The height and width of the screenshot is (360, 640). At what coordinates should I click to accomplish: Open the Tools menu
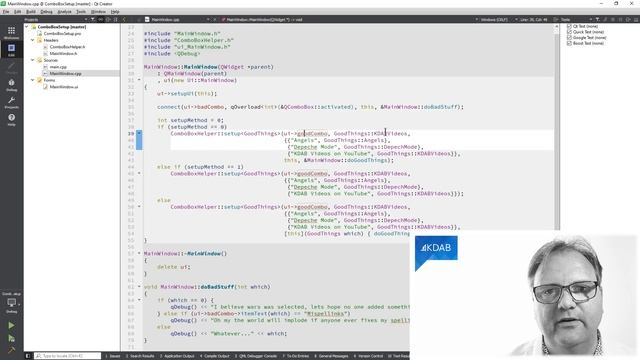click(81, 12)
